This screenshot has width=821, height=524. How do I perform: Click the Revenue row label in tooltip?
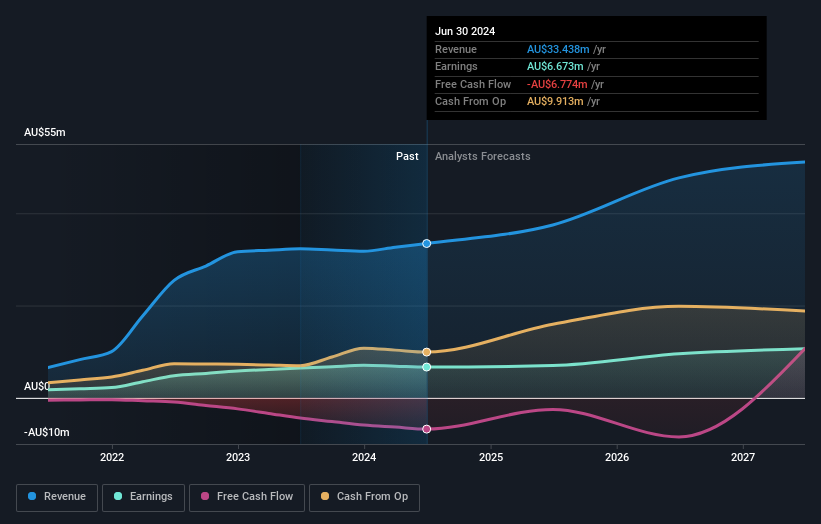[456, 49]
